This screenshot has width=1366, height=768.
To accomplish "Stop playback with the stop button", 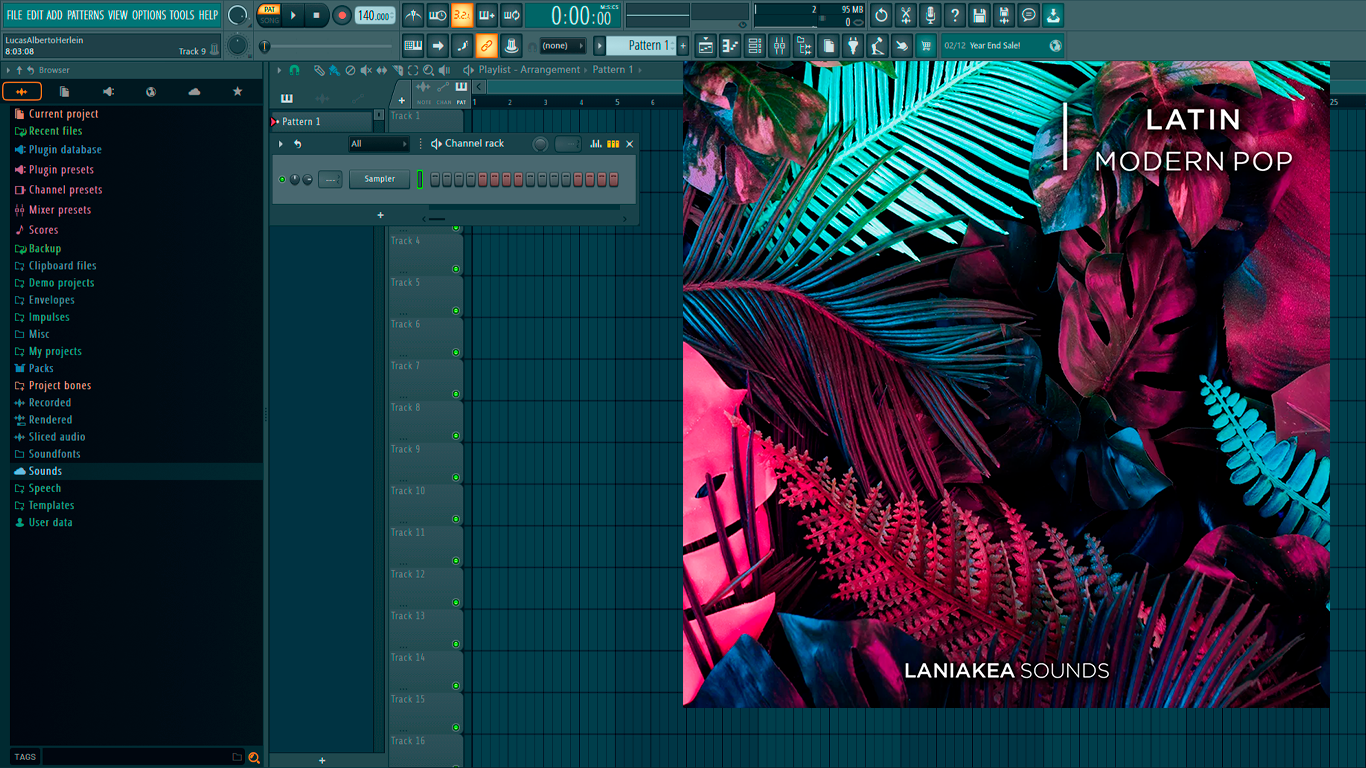I will pos(317,15).
